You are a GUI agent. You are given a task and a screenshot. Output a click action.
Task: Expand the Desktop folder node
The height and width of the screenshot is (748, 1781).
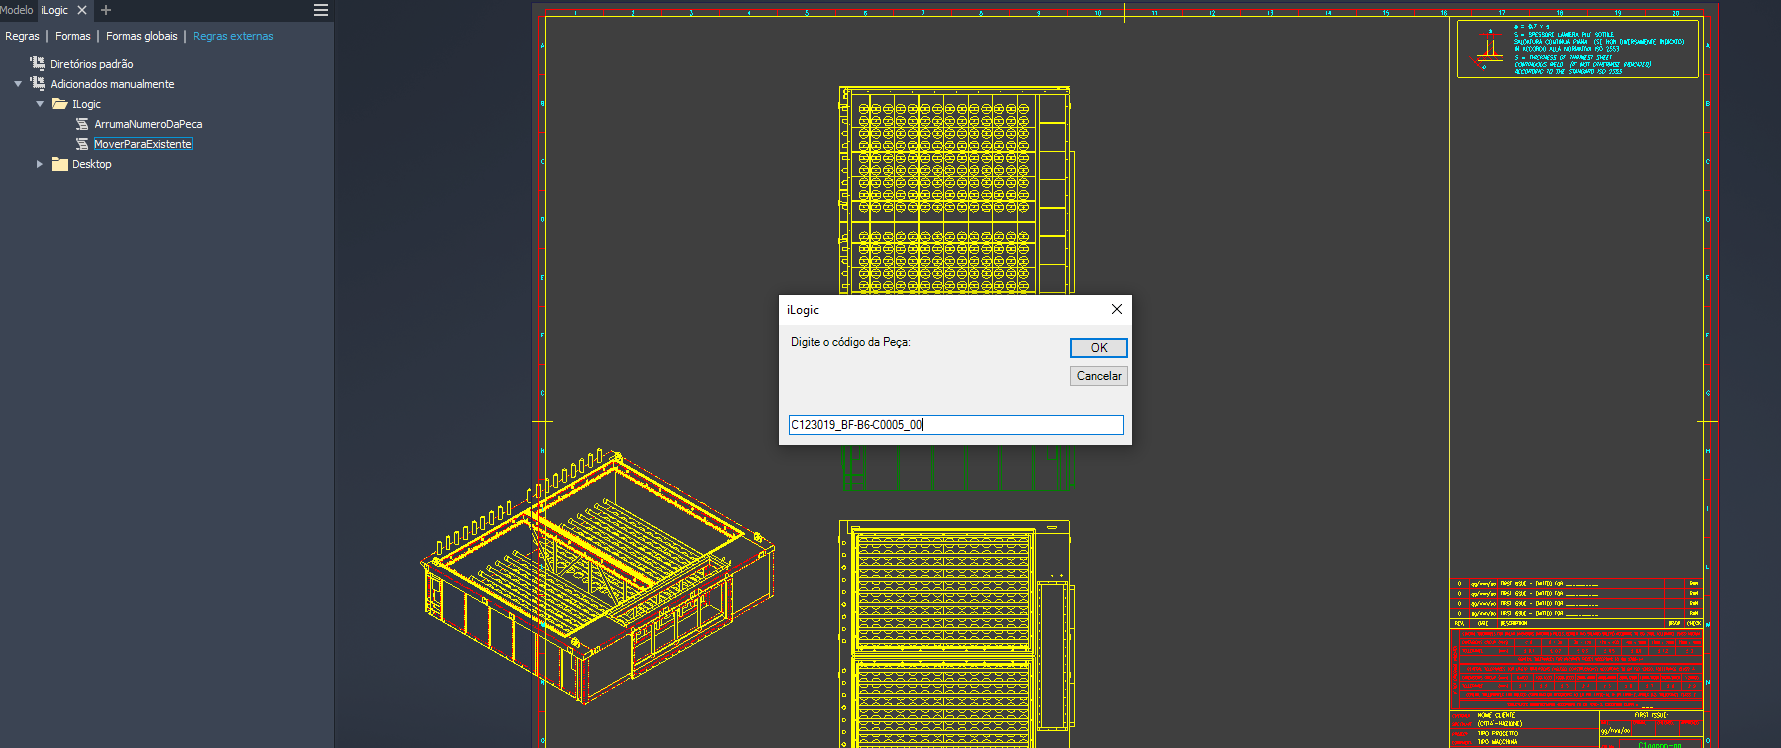(40, 164)
